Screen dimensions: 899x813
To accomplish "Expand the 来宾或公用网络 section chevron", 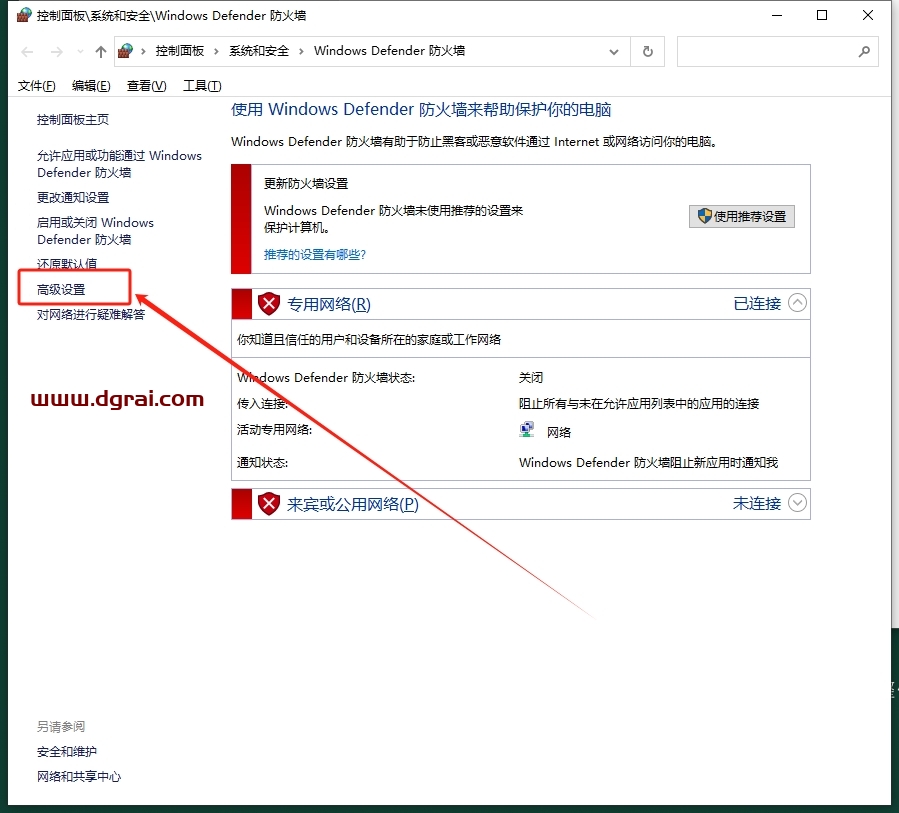I will point(797,503).
